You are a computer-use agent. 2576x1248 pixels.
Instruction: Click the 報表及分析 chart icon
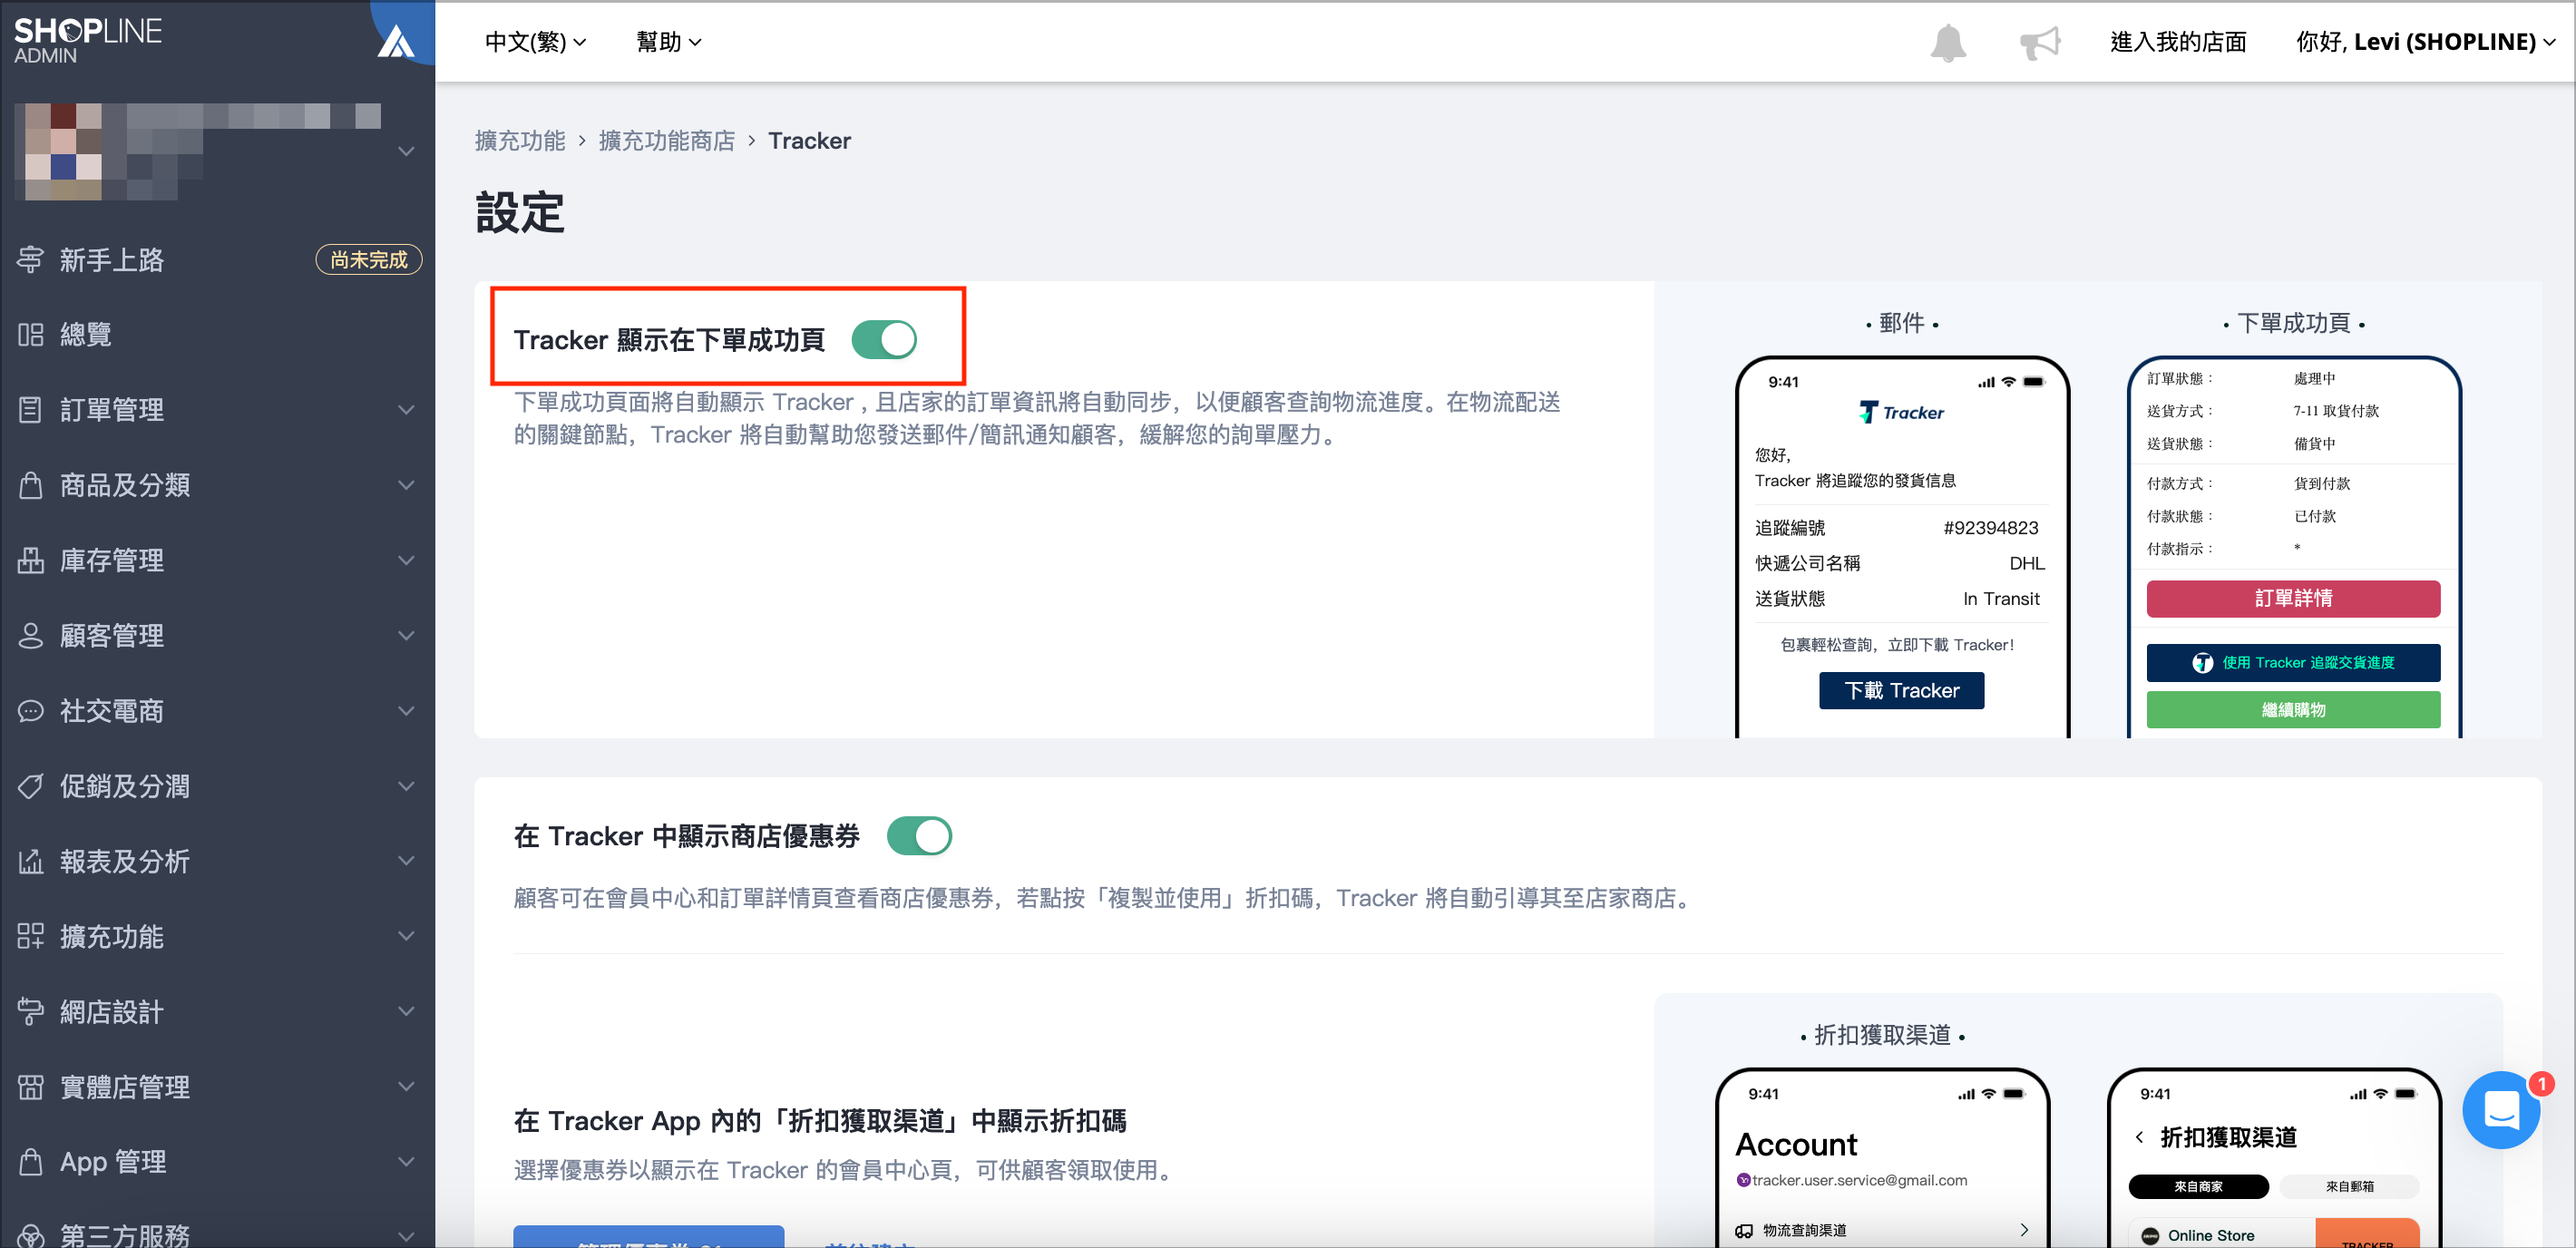click(x=30, y=861)
